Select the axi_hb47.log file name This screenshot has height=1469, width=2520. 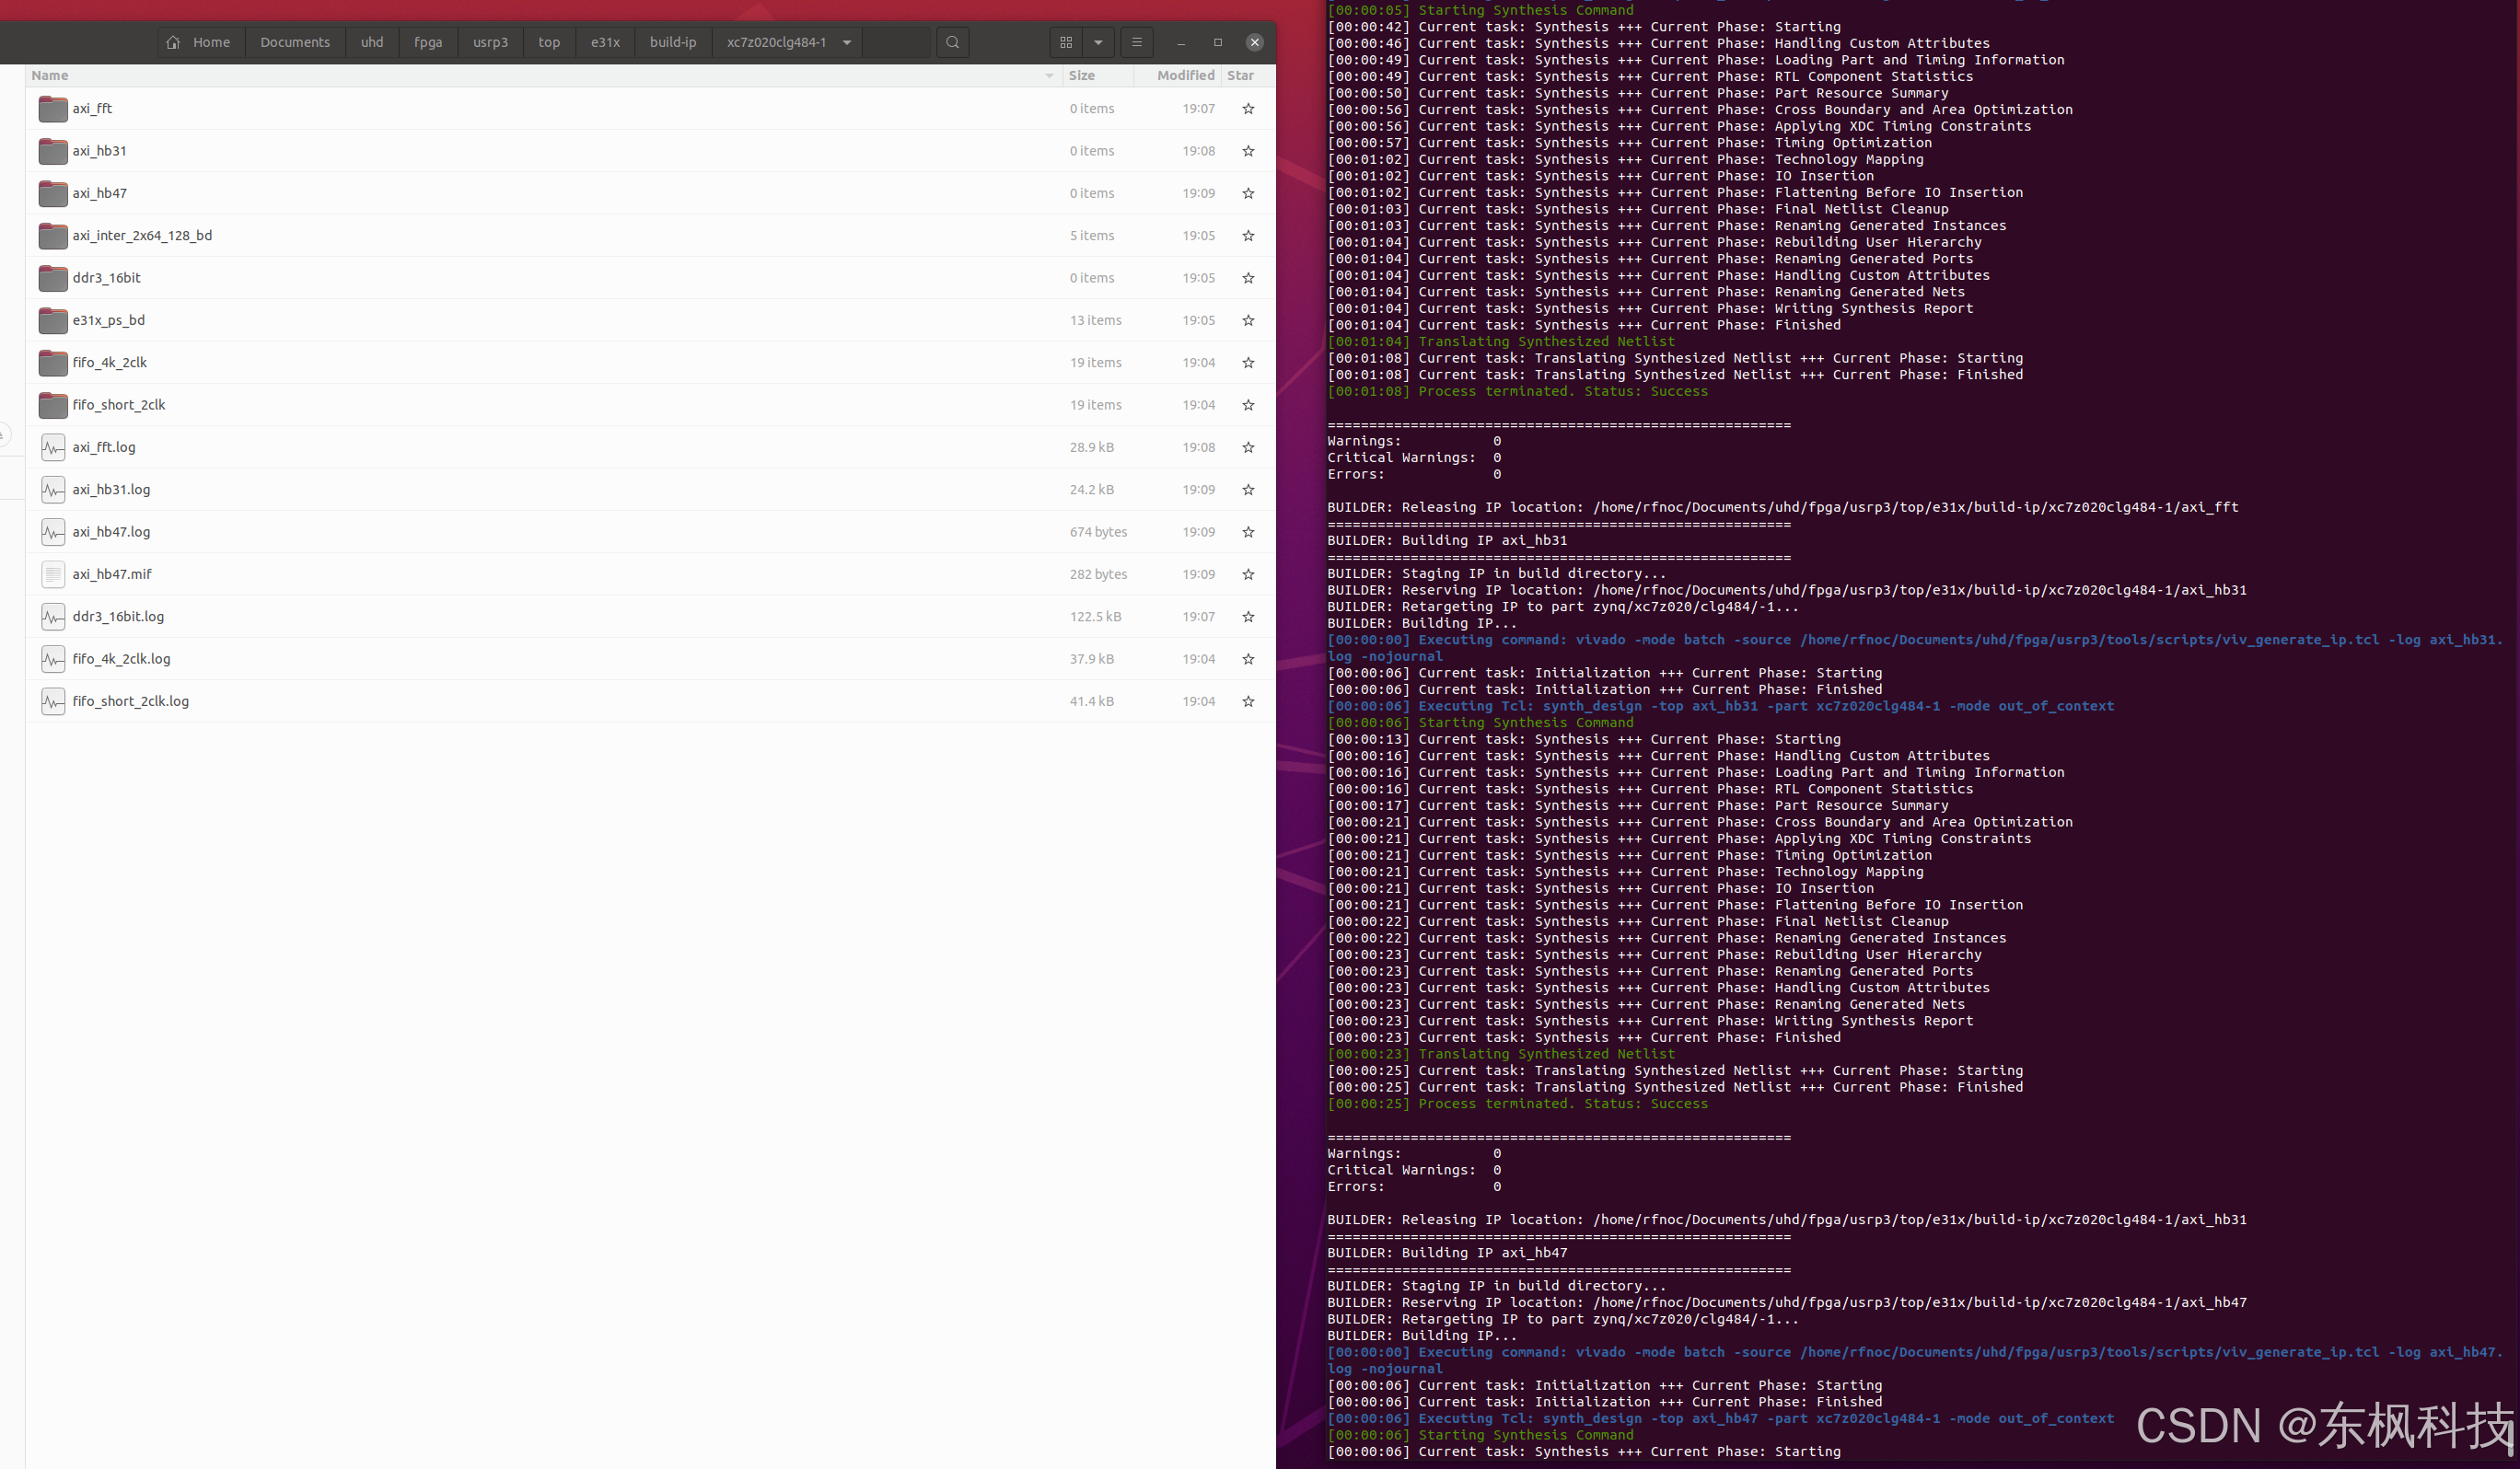tap(111, 532)
